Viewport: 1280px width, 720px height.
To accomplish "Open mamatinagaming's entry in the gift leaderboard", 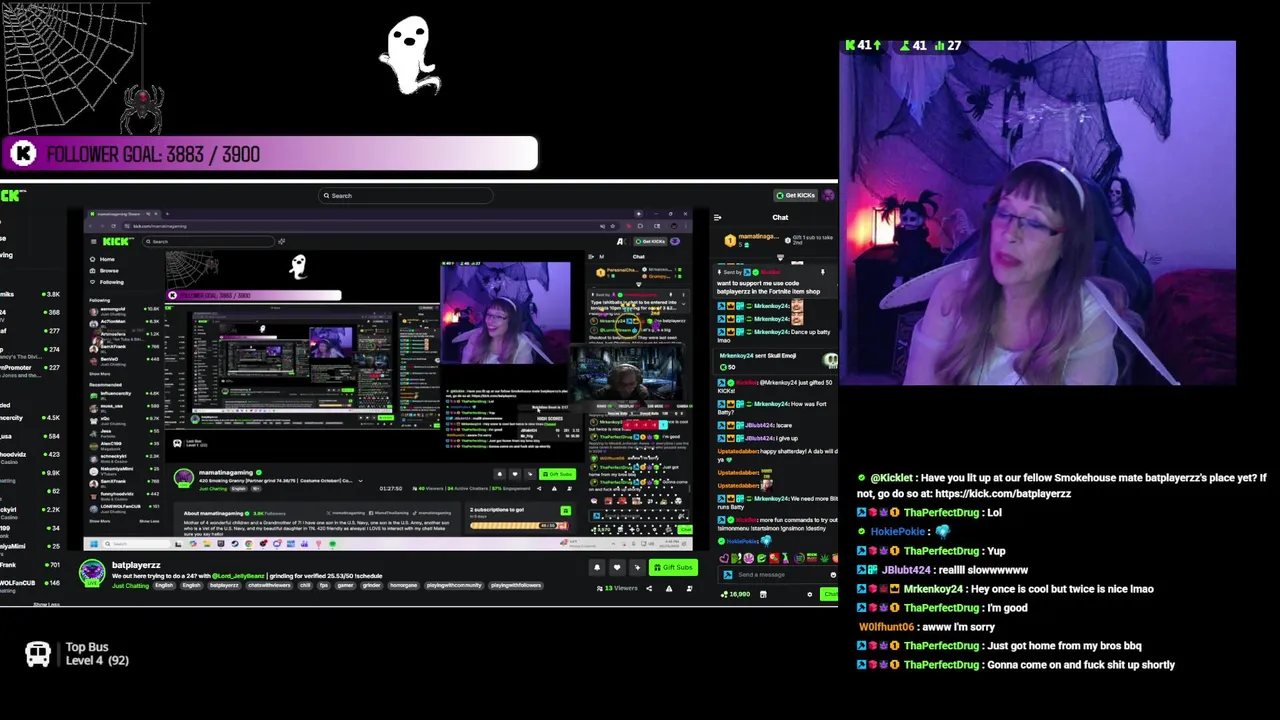I will click(x=750, y=239).
